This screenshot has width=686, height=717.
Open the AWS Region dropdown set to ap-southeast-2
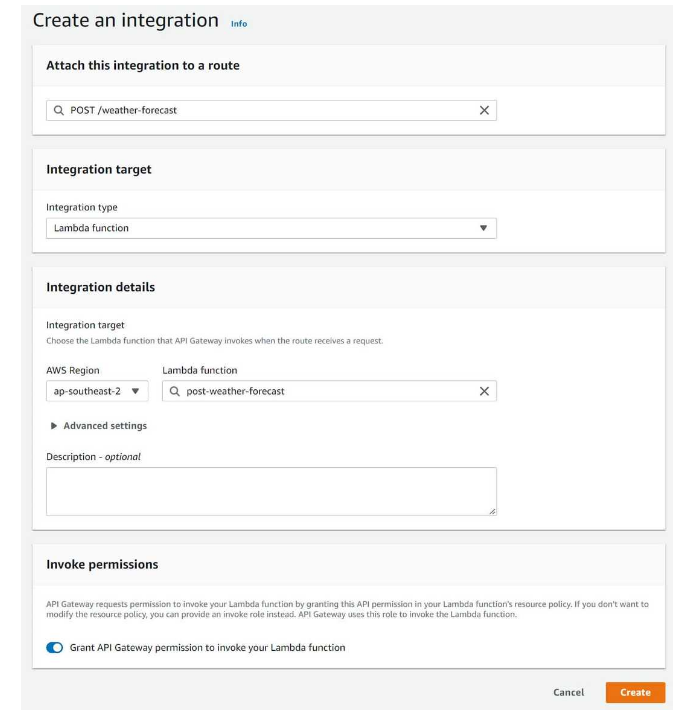point(97,391)
